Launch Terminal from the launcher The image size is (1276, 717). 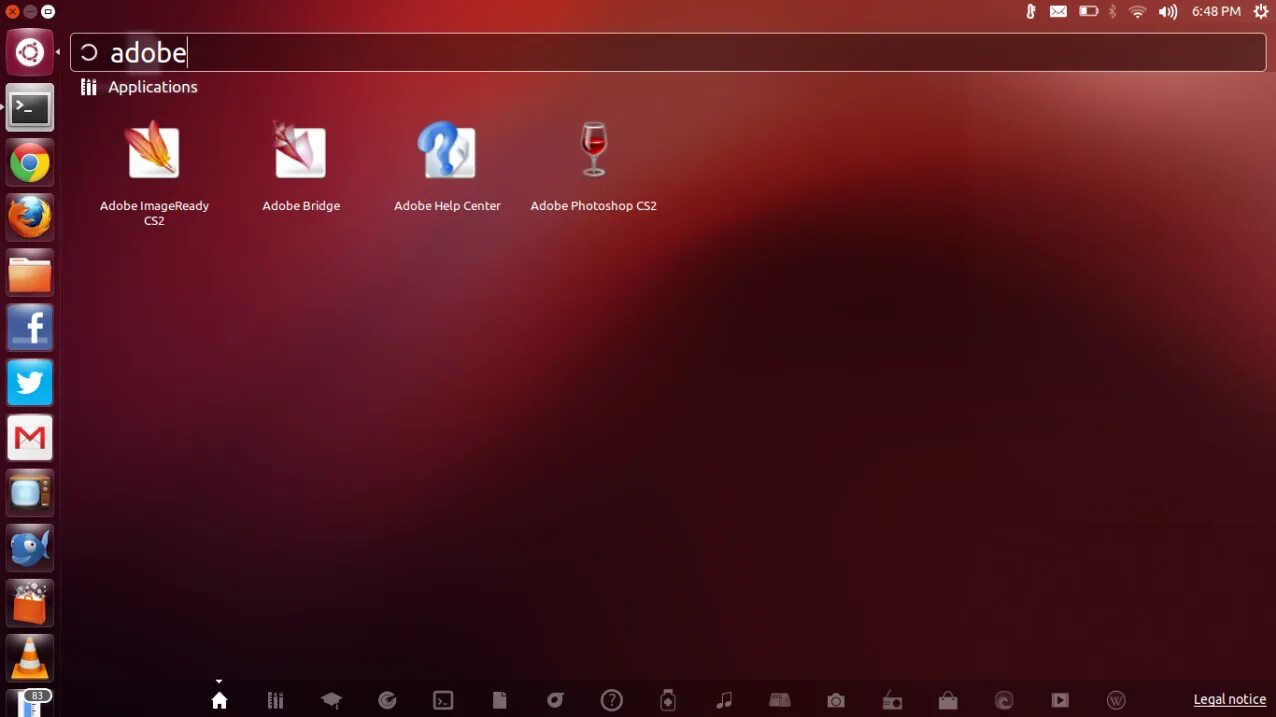[x=30, y=107]
